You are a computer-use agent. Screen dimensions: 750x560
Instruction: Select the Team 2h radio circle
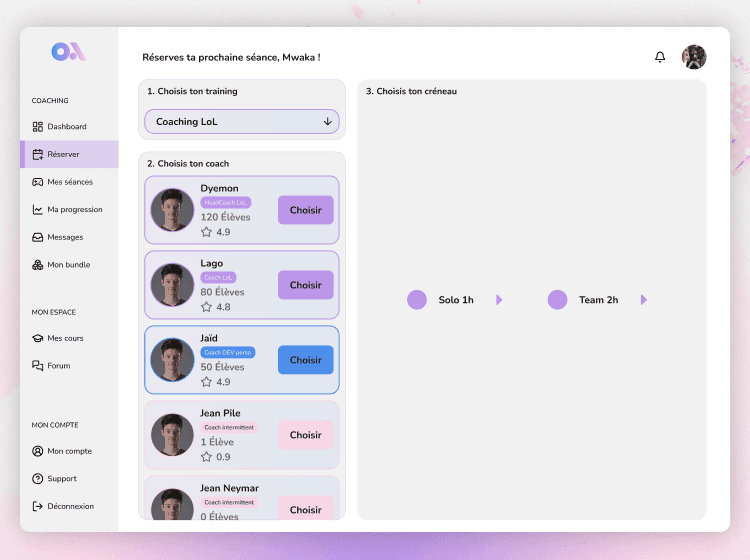[x=557, y=300]
